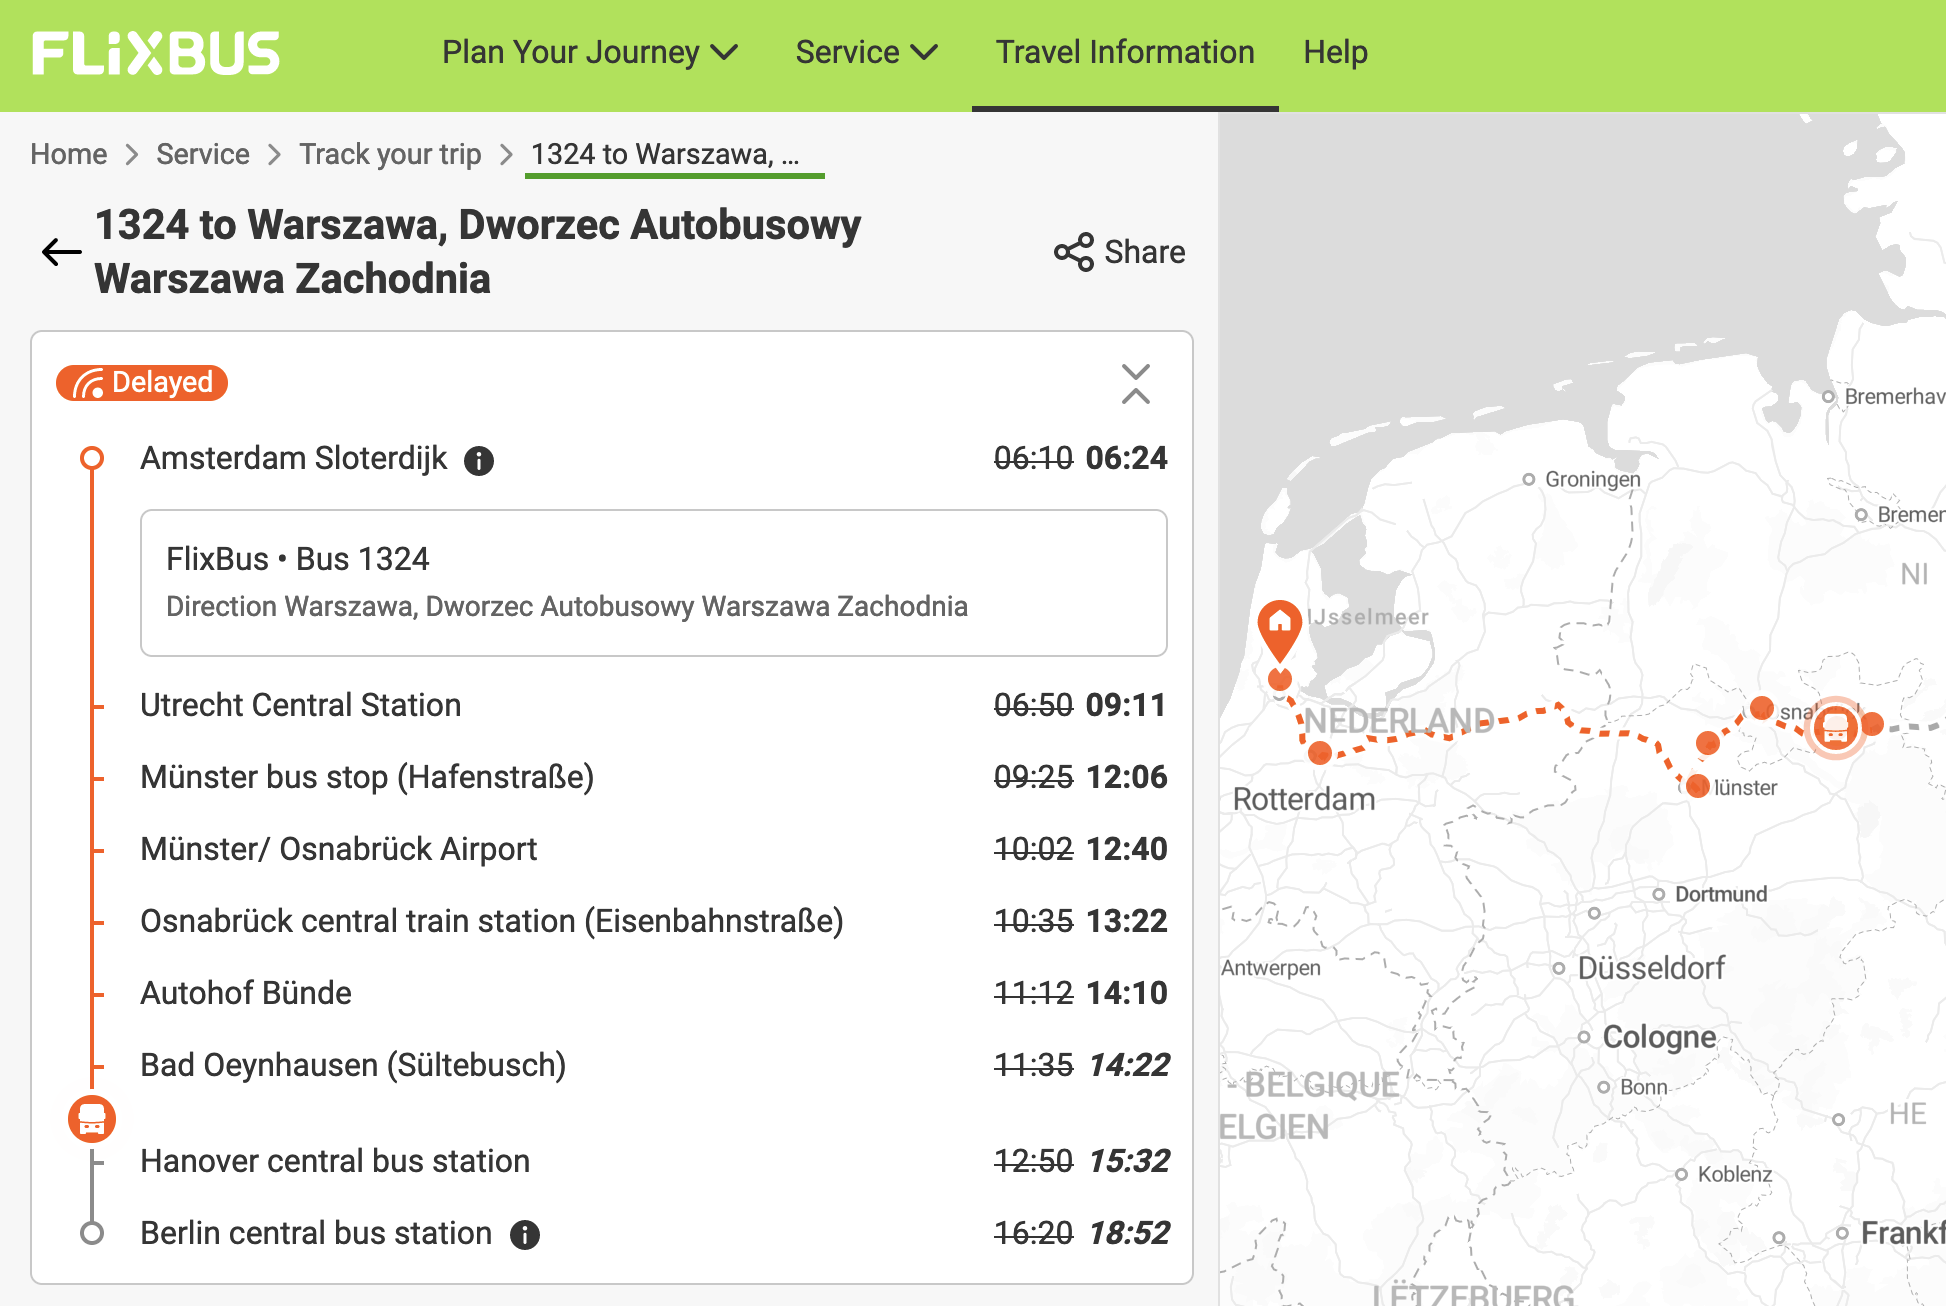Click the bus position icon on timeline
The width and height of the screenshot is (1946, 1306).
[92, 1118]
